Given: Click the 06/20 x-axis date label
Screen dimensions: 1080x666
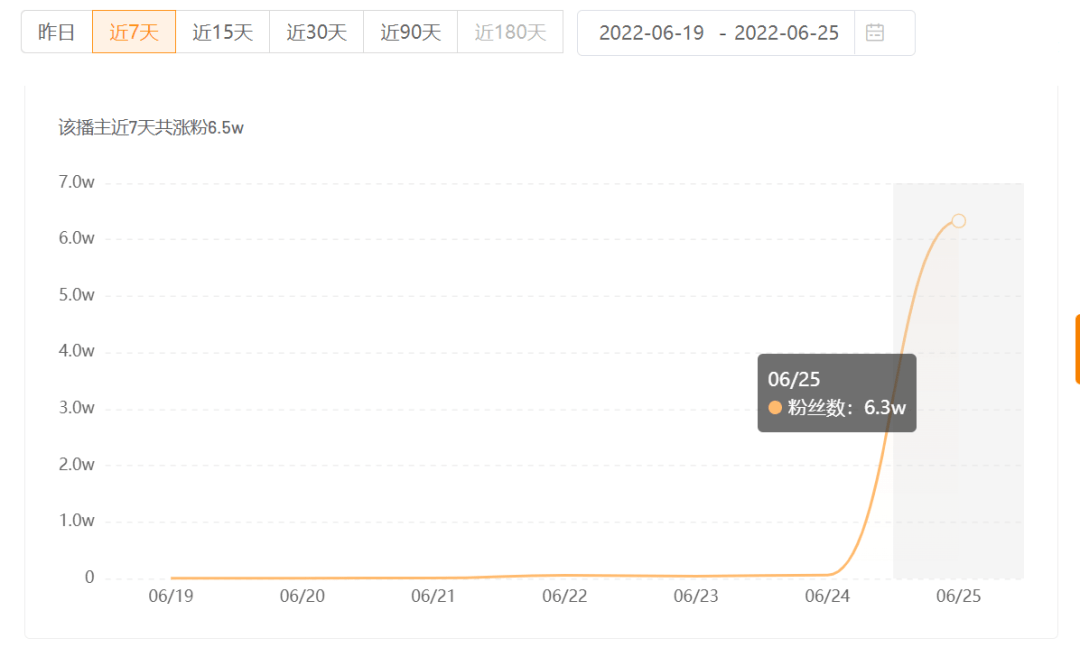Looking at the screenshot, I should (302, 596).
